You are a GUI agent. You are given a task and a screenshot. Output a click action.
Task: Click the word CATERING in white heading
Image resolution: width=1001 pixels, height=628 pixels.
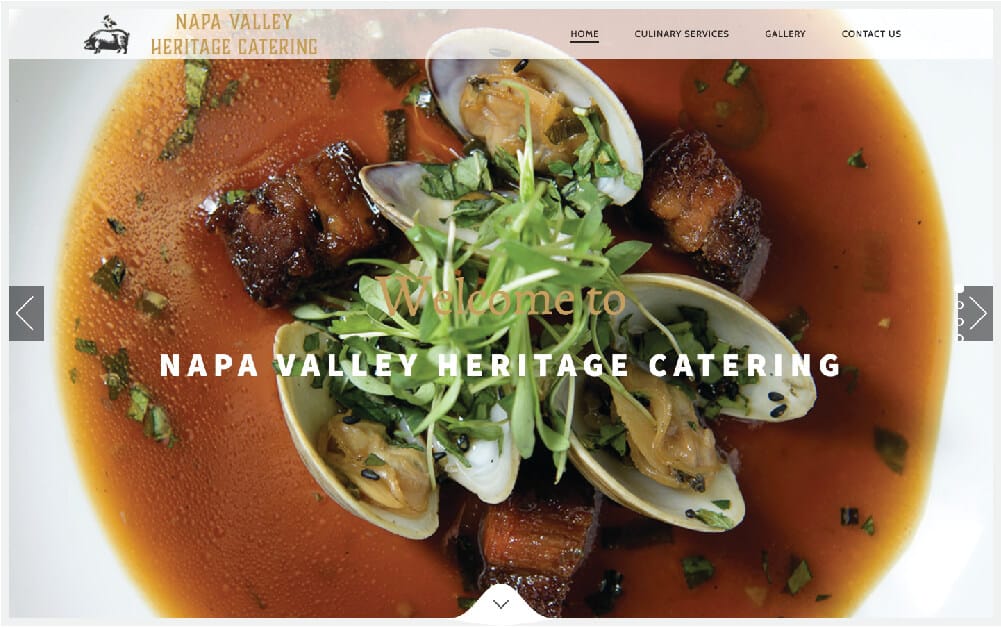(x=745, y=365)
